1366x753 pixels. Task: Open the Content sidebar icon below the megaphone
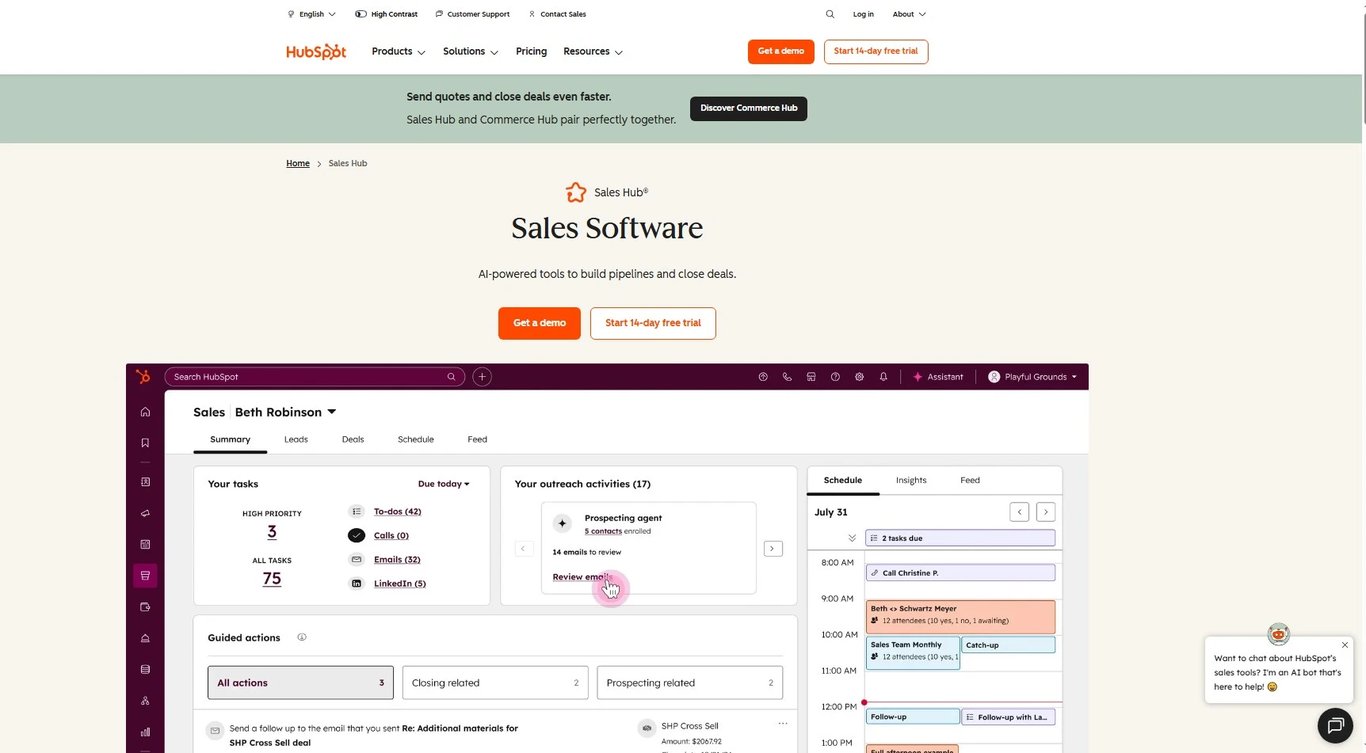[145, 545]
